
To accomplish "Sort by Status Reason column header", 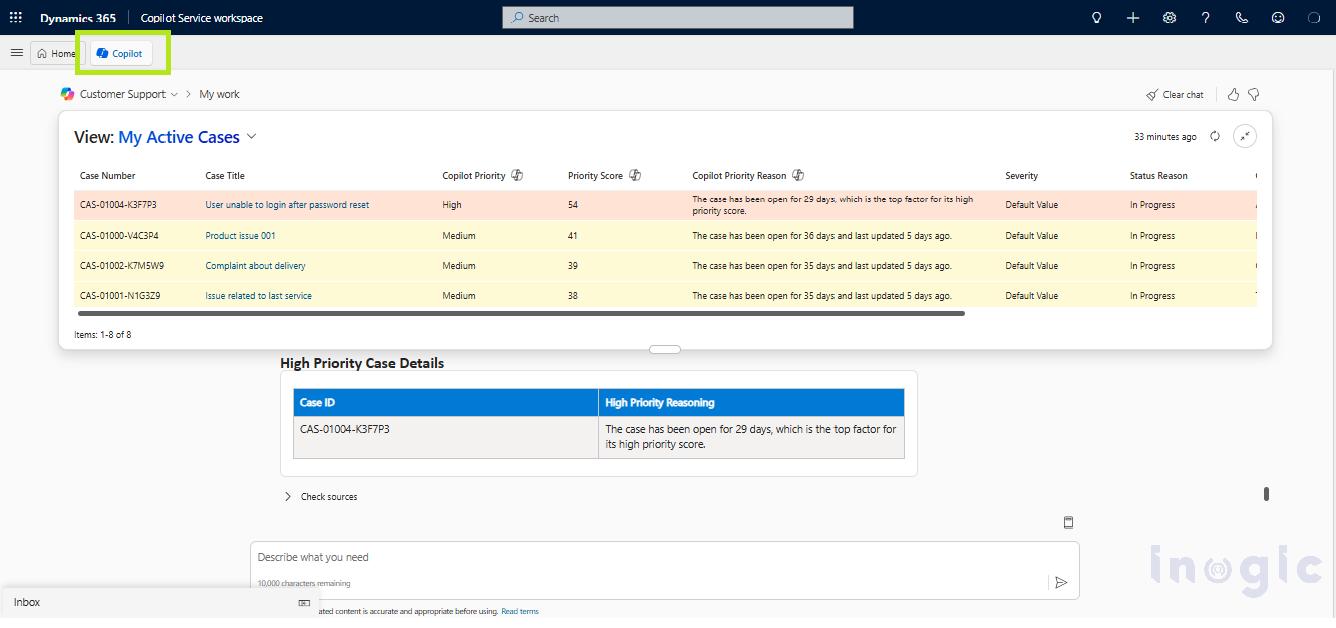I will [x=1159, y=176].
